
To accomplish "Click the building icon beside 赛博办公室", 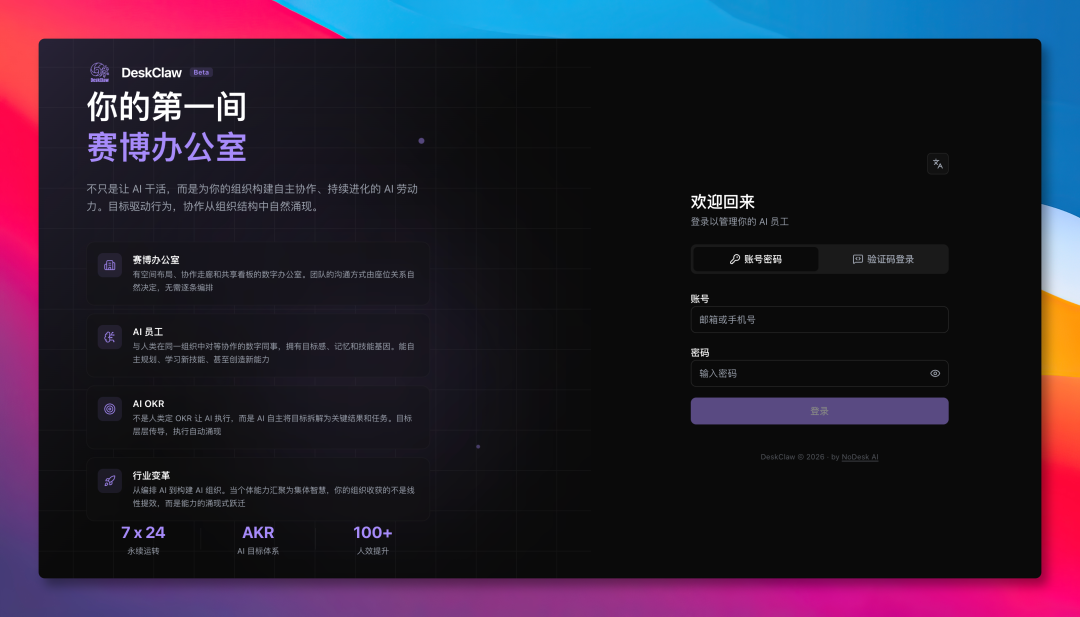I will 109,266.
